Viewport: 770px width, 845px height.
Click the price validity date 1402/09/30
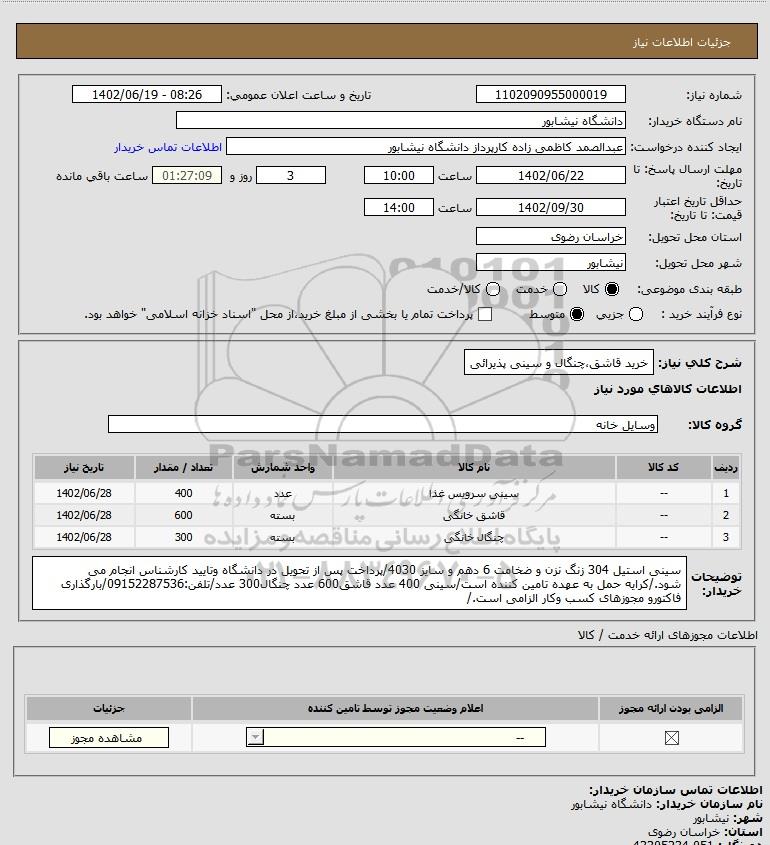551,207
